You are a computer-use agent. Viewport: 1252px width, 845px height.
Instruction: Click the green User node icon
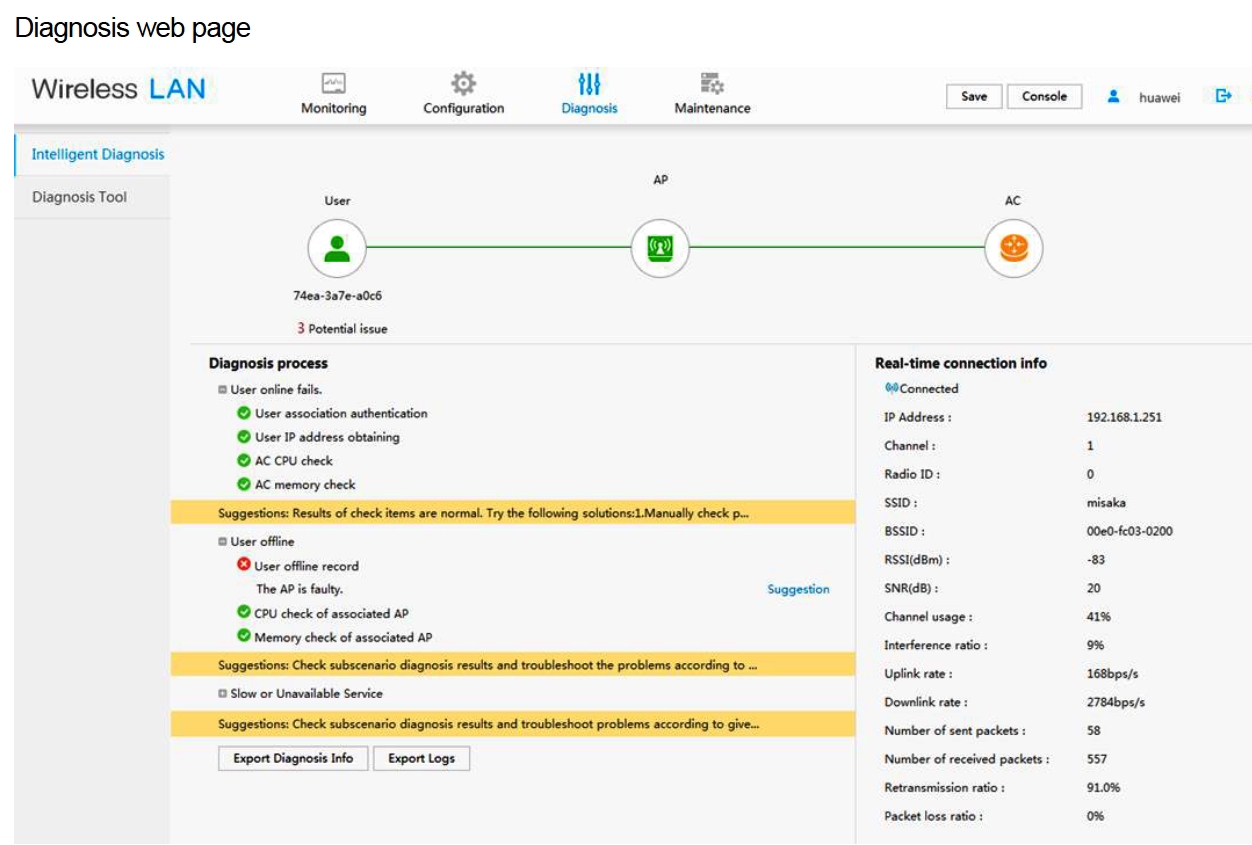pyautogui.click(x=337, y=248)
